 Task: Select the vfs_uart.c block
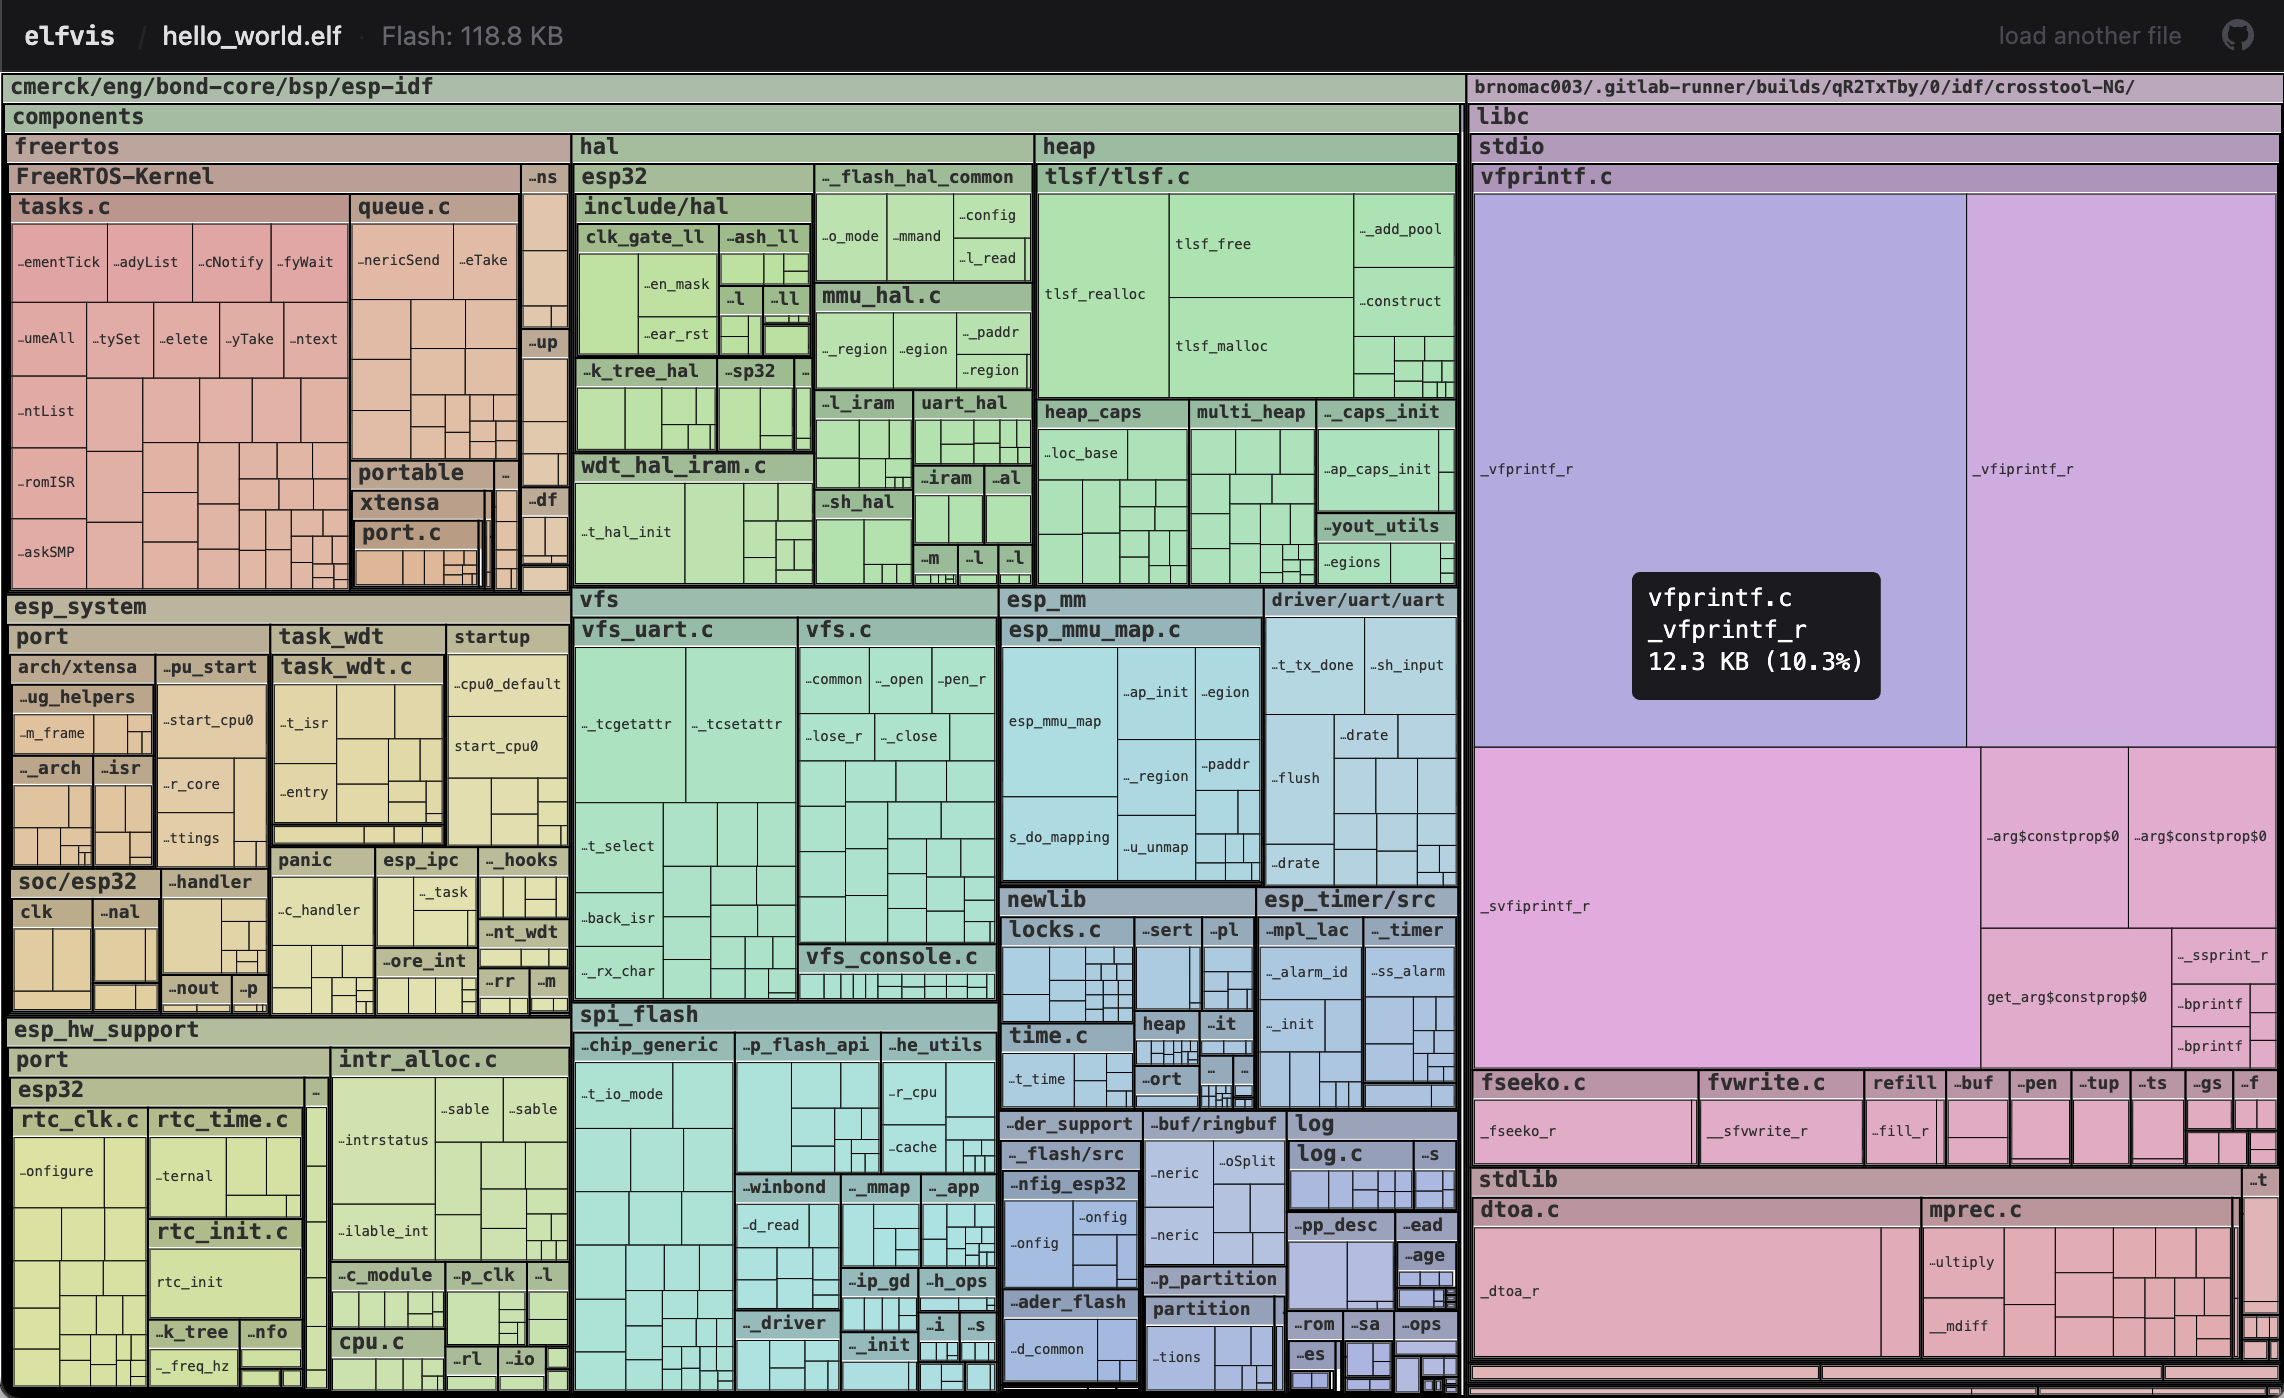646,630
